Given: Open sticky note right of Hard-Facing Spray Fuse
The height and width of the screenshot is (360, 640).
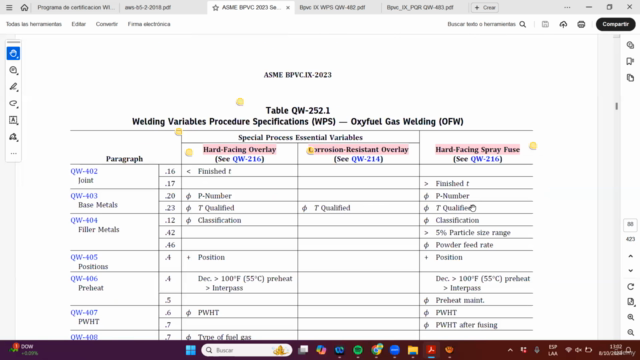Looking at the screenshot, I should pos(533,146).
